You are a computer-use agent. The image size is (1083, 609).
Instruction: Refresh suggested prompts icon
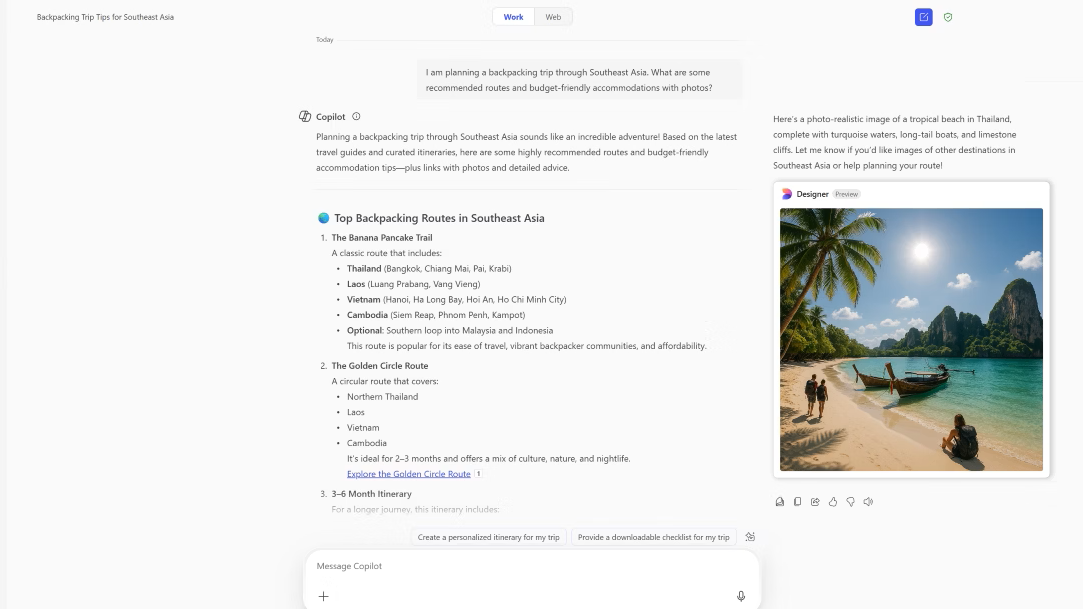750,536
